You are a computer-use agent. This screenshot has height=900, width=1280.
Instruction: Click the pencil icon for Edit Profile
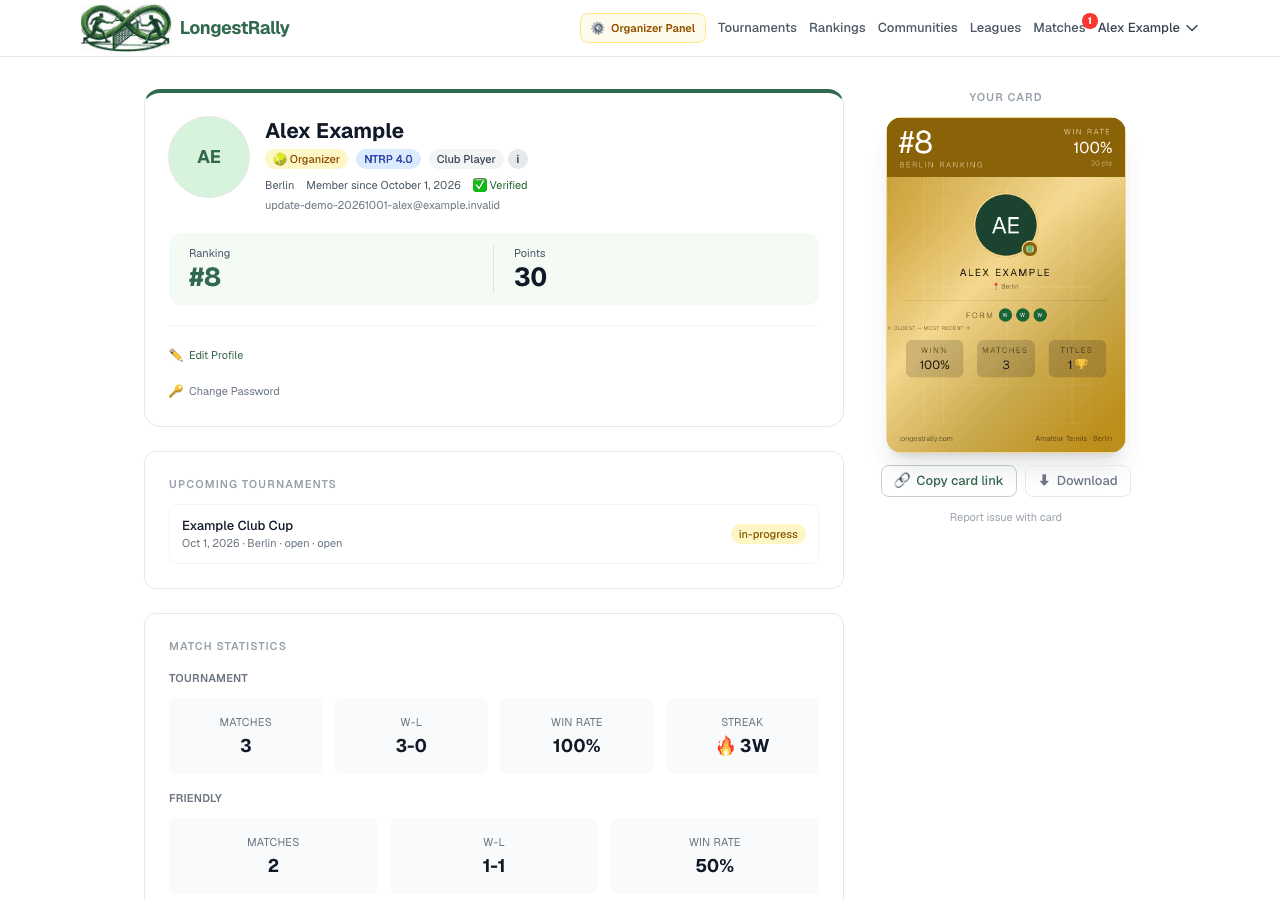176,355
